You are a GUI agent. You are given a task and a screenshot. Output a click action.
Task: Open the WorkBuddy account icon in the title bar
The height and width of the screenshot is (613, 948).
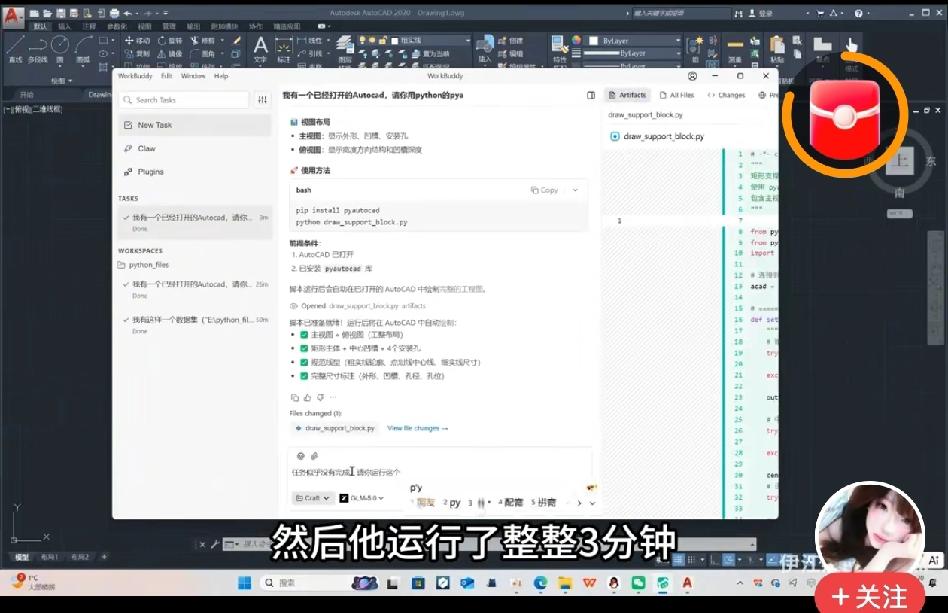point(692,76)
